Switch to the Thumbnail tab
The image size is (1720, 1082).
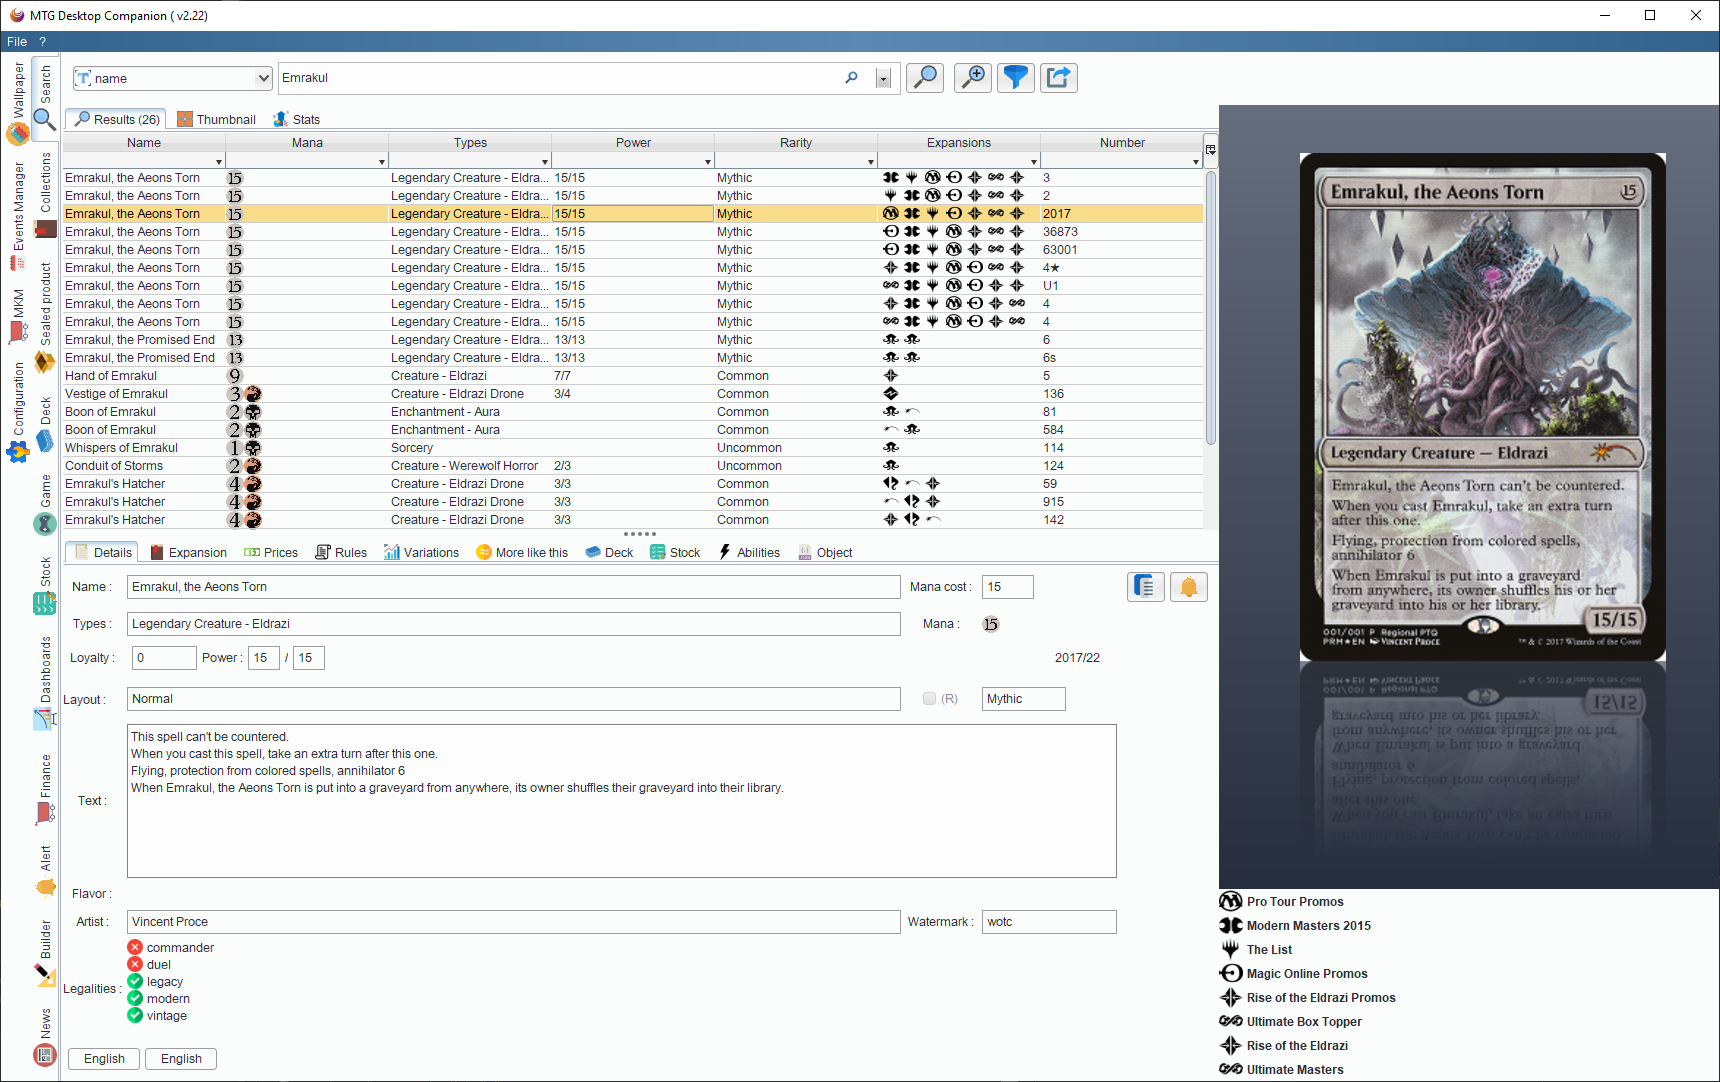(216, 119)
